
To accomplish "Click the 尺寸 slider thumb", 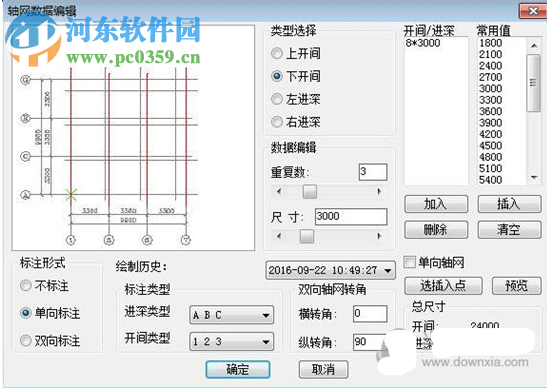I will 307,236.
